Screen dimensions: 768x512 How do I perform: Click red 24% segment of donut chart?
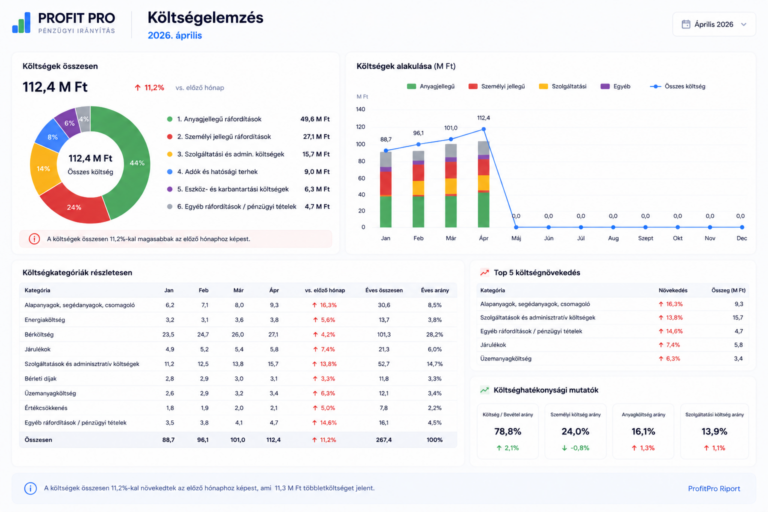tap(73, 207)
